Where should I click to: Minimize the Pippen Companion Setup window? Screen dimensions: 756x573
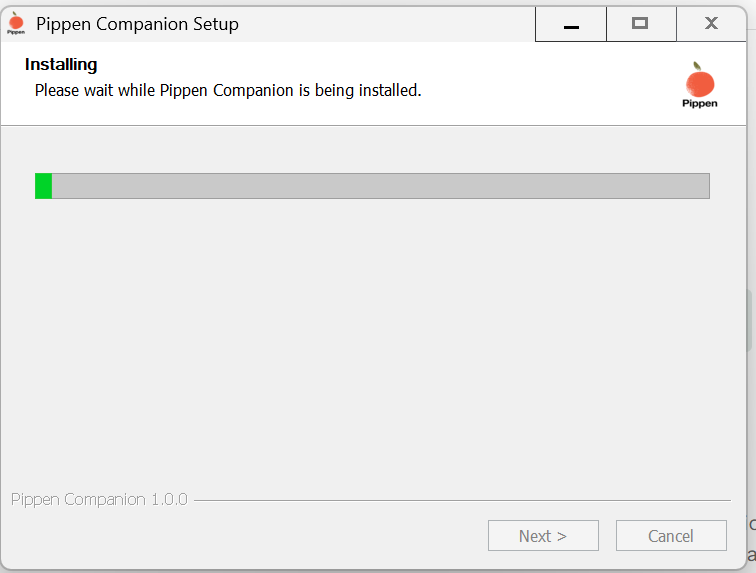point(571,23)
